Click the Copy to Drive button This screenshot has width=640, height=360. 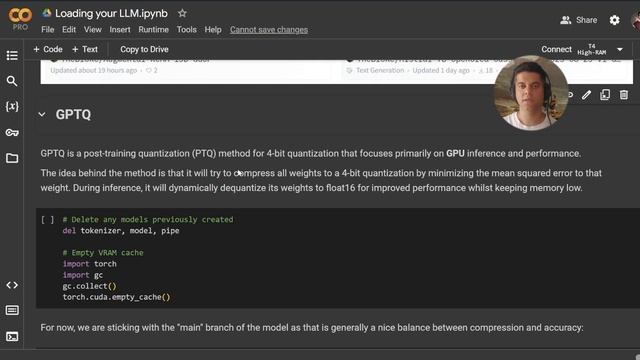click(x=144, y=49)
